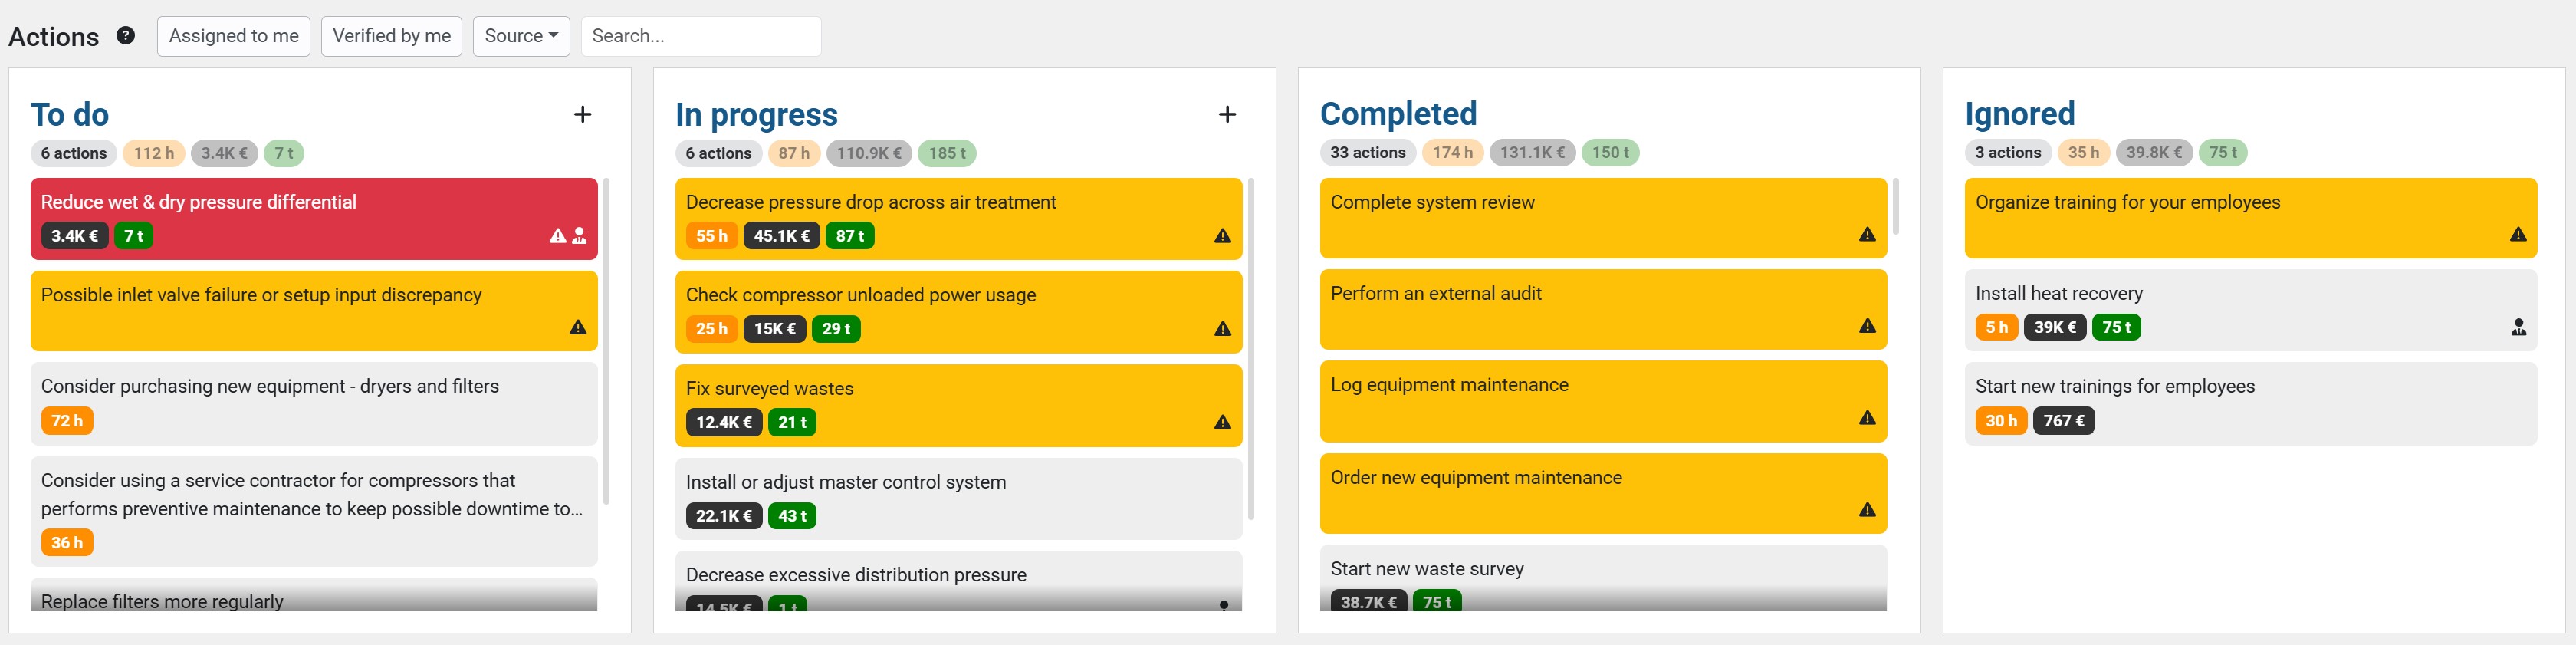Click the assigned user icon on Reduce wet & dry card
Viewport: 2576px width, 645px height.
coord(579,236)
